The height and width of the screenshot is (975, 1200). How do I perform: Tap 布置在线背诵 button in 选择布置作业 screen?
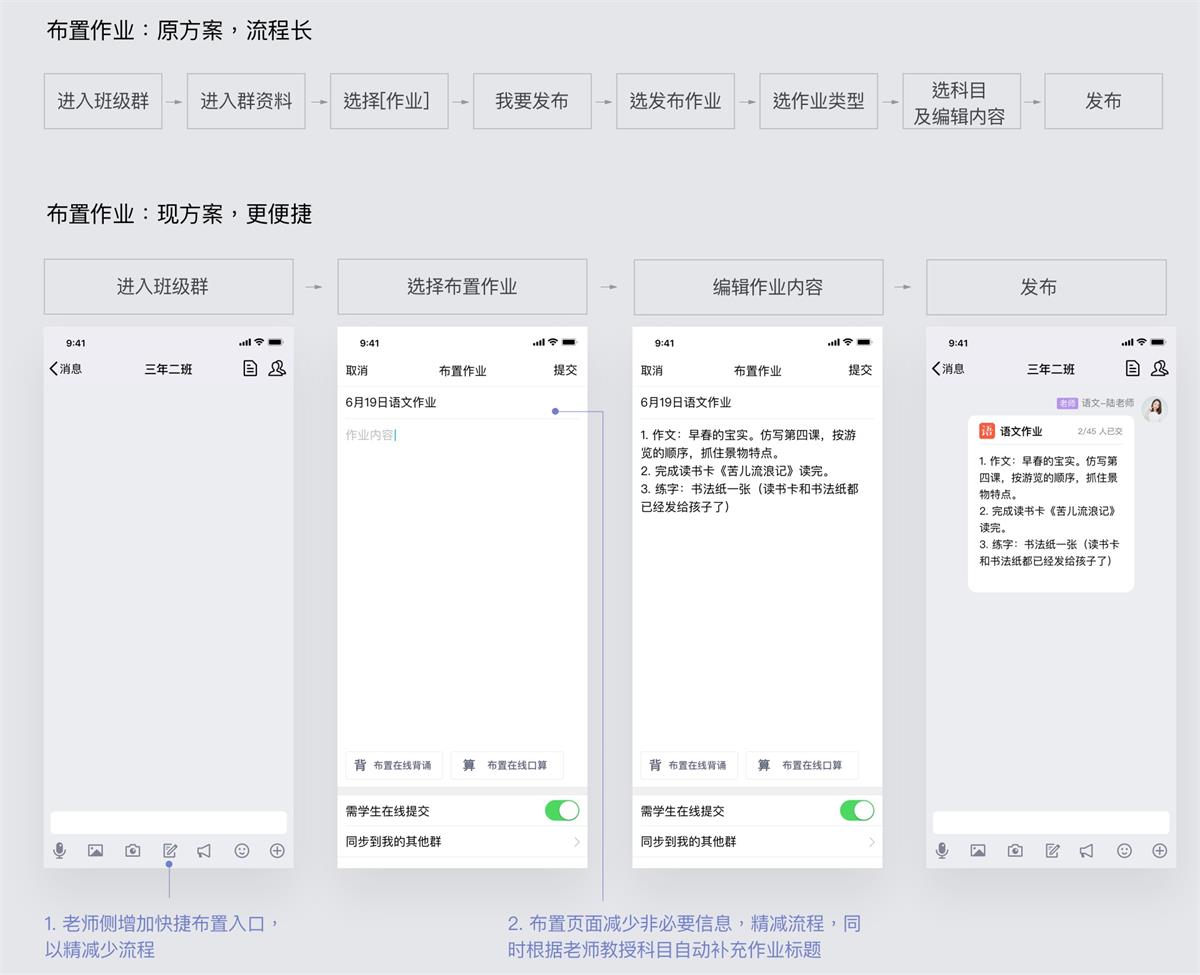pos(394,765)
